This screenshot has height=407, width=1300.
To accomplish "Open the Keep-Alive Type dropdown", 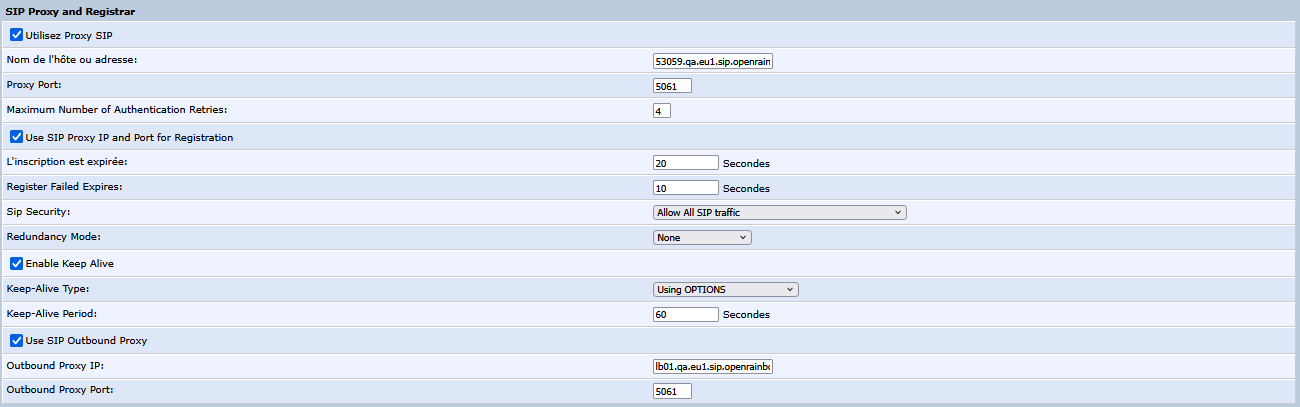I will tap(725, 290).
